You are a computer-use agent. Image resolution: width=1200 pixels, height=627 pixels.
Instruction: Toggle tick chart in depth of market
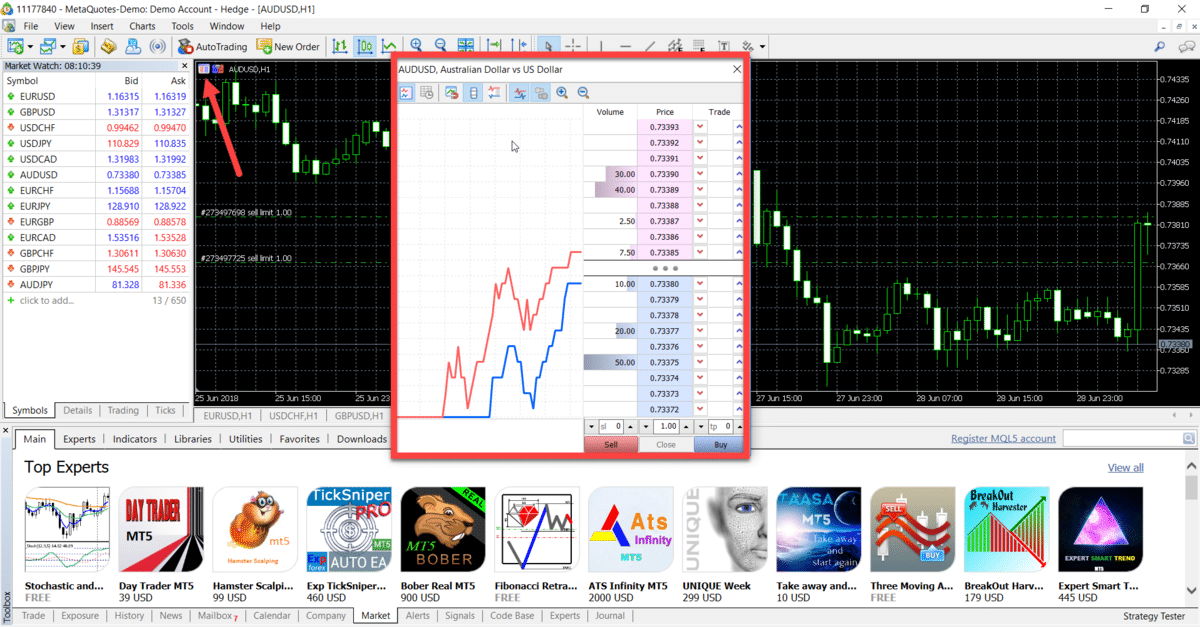pos(407,93)
